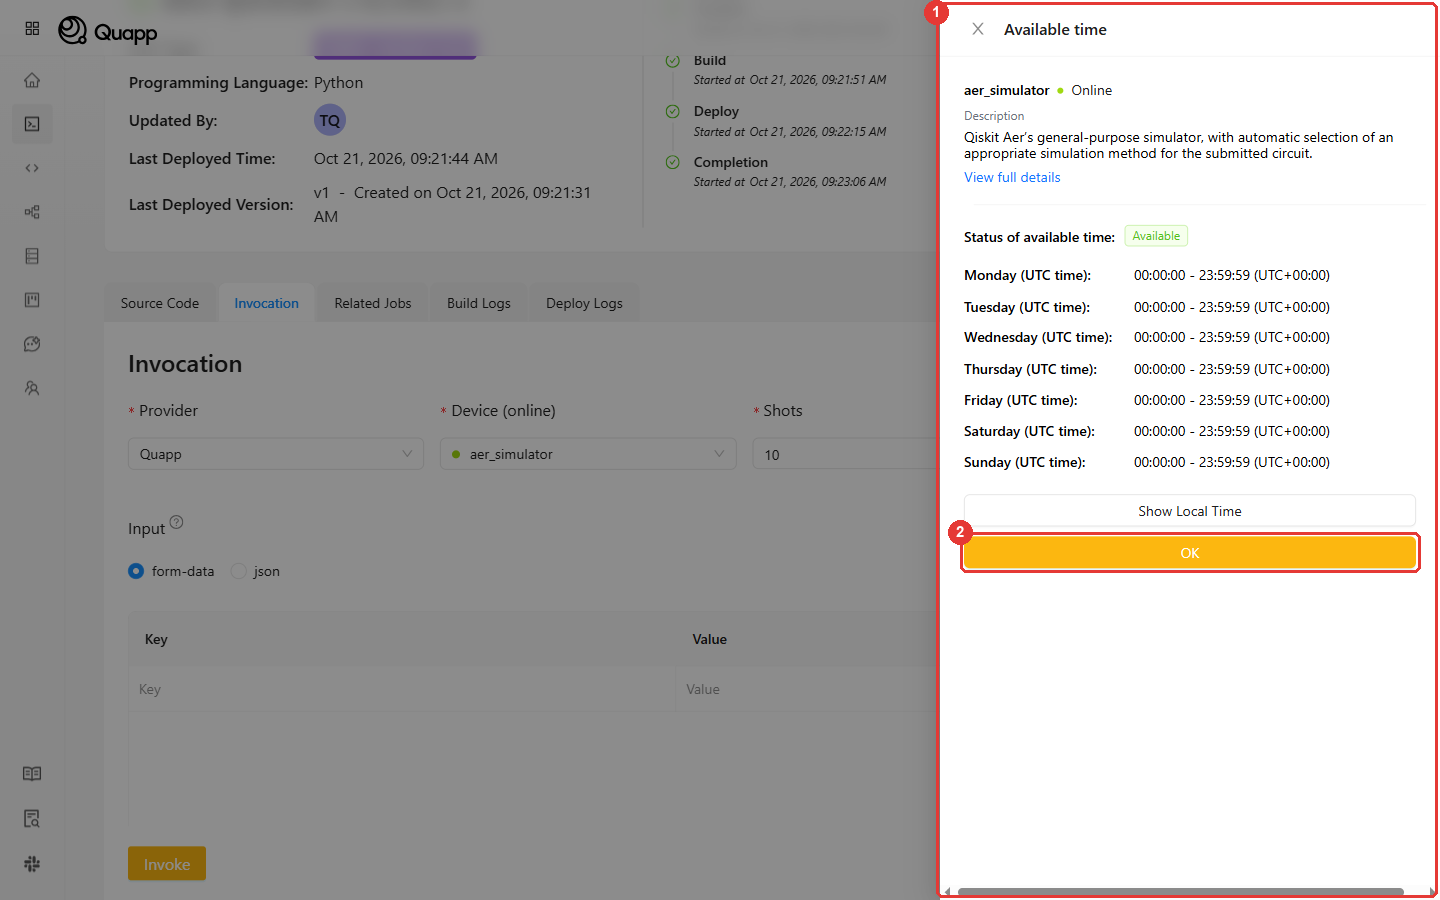Click the Monday (UTC time) label

pyautogui.click(x=1027, y=275)
